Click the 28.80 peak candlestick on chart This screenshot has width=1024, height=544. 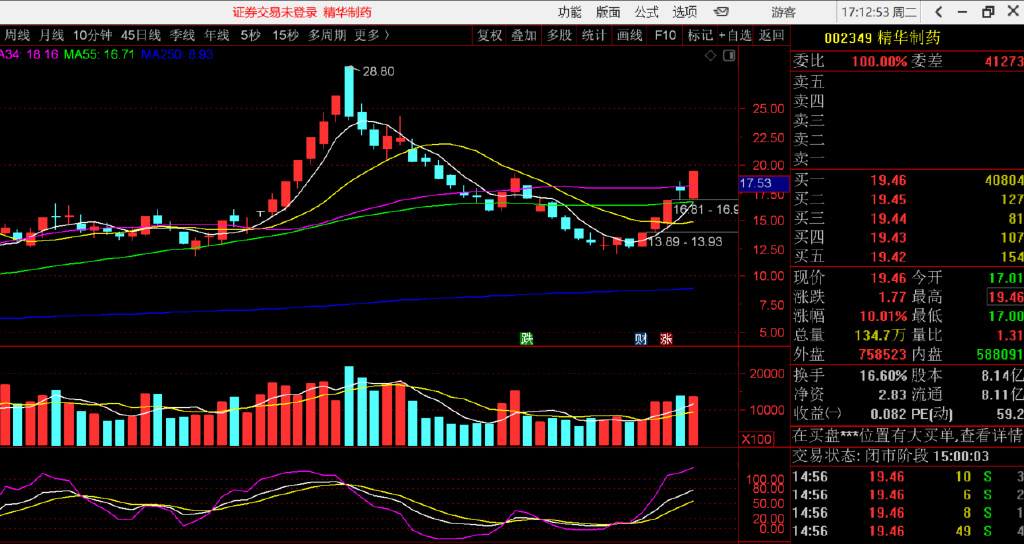pos(349,90)
